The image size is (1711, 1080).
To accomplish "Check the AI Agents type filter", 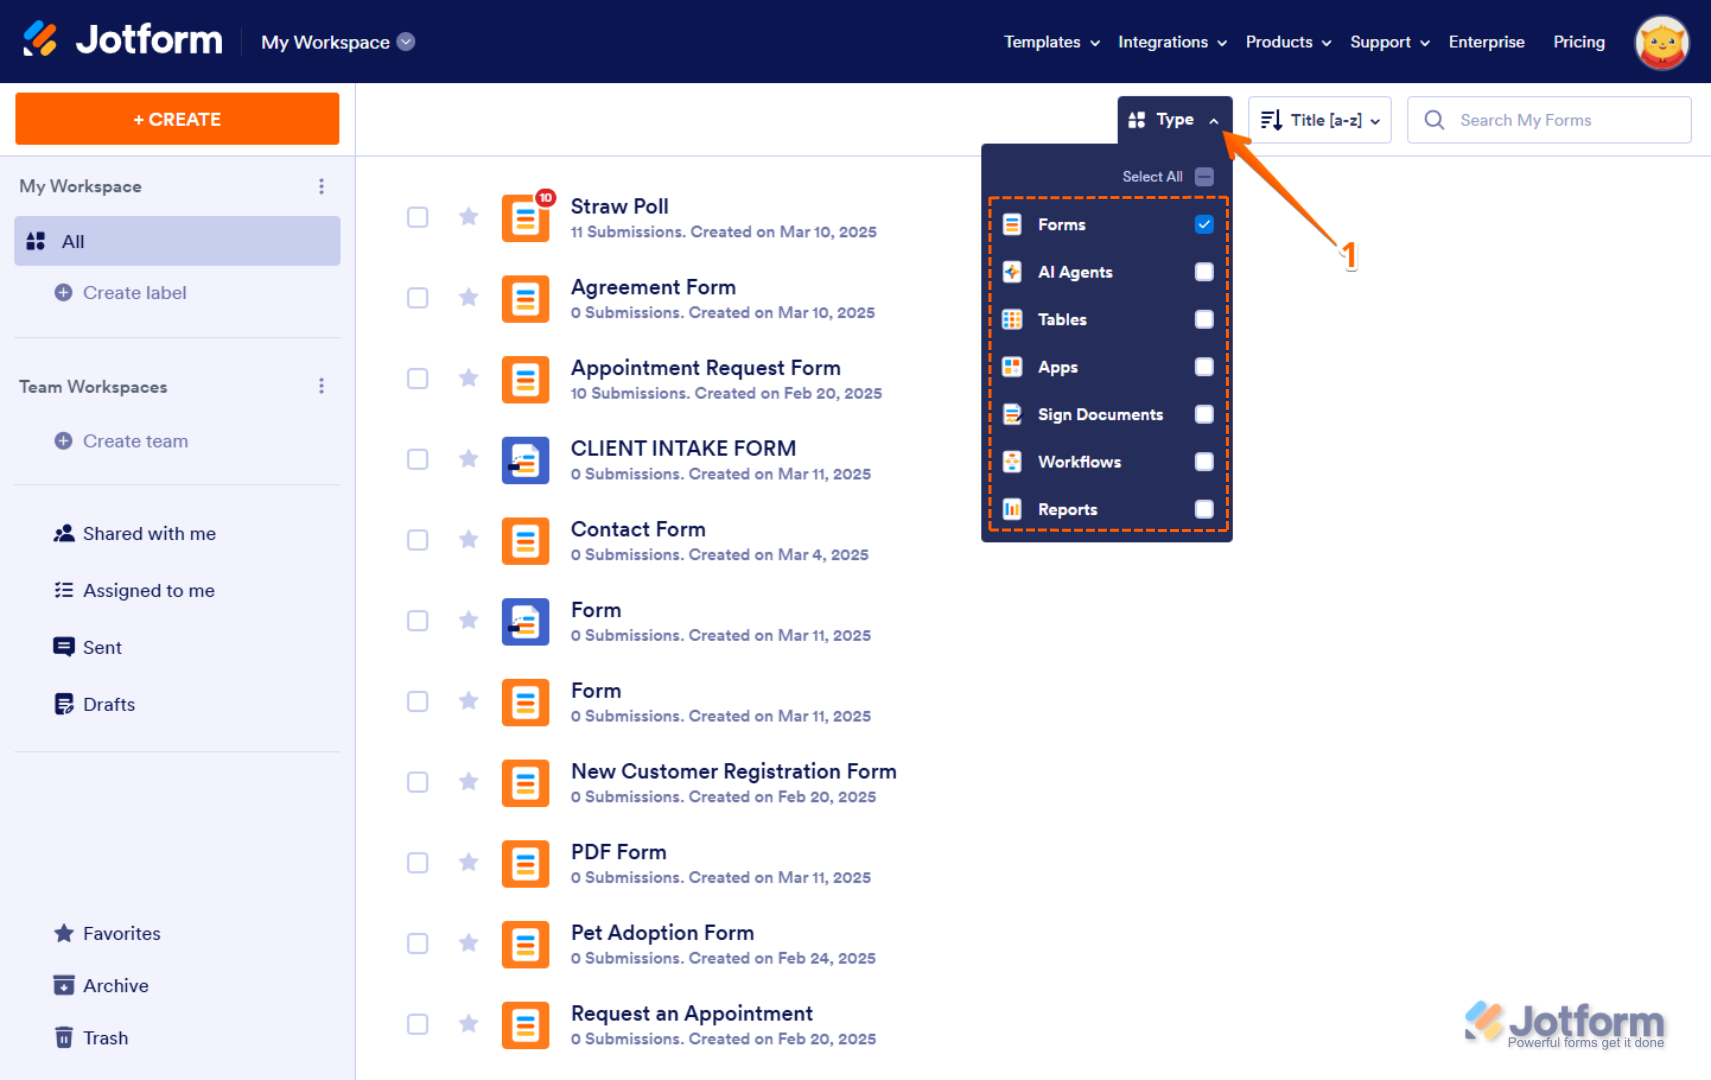I will 1204,272.
